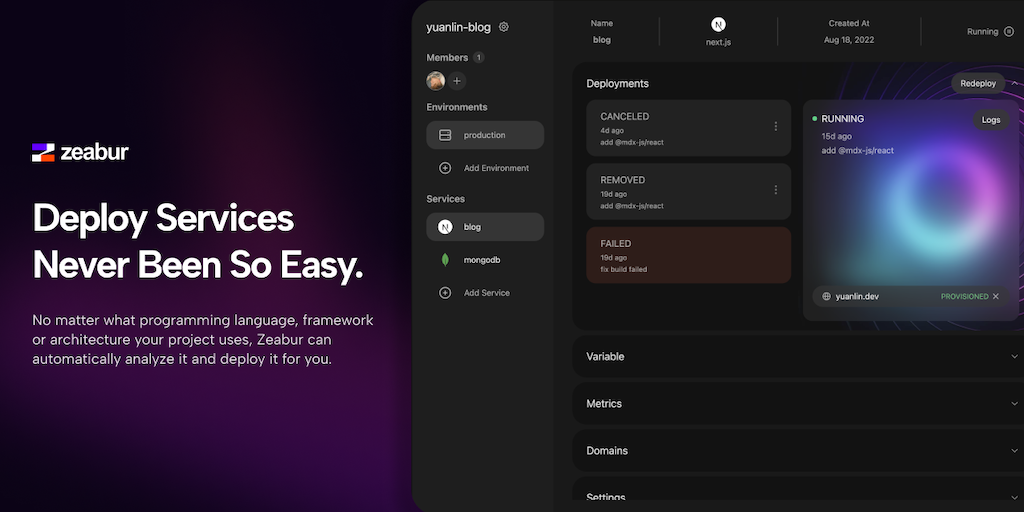Viewport: 1024px width, 512px height.
Task: Stop the running service via pause icon
Action: (x=1008, y=32)
